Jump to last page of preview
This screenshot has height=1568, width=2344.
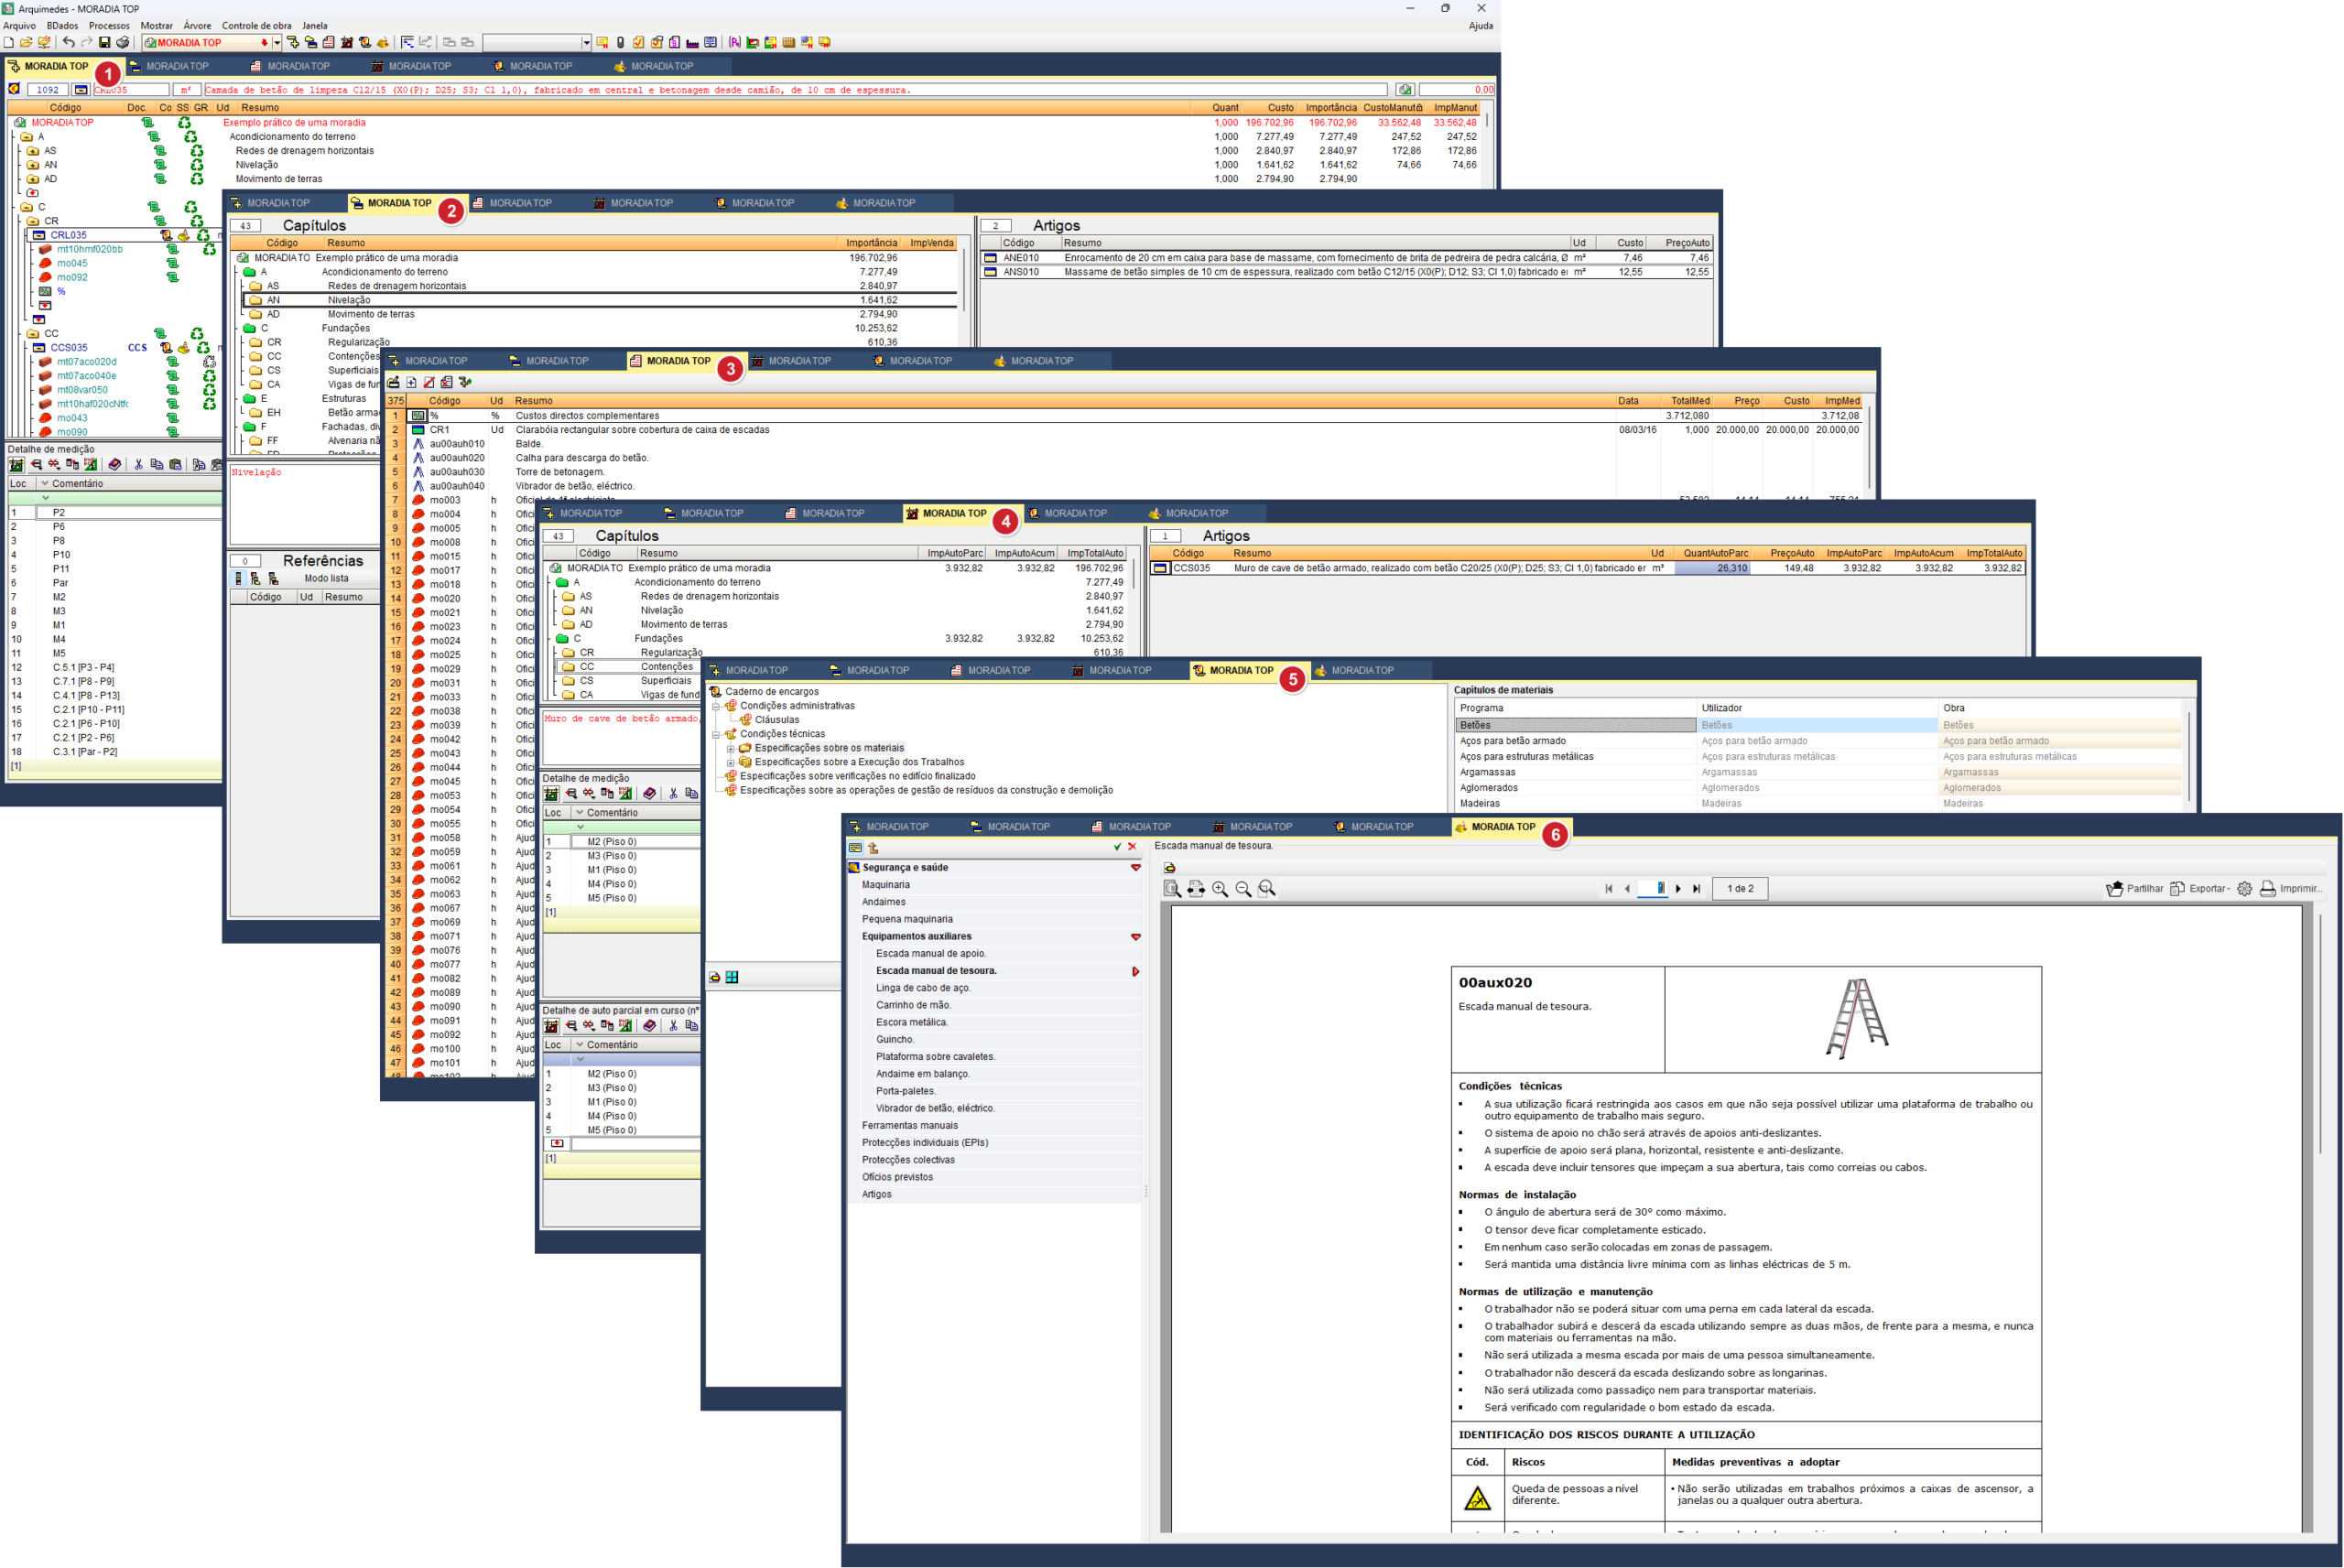pyautogui.click(x=1696, y=889)
